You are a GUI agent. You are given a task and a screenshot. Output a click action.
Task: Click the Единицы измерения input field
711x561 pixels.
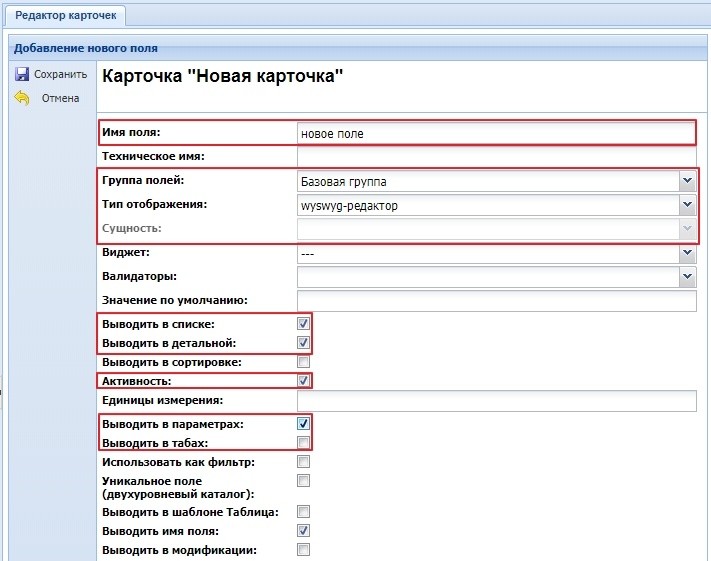pyautogui.click(x=495, y=401)
